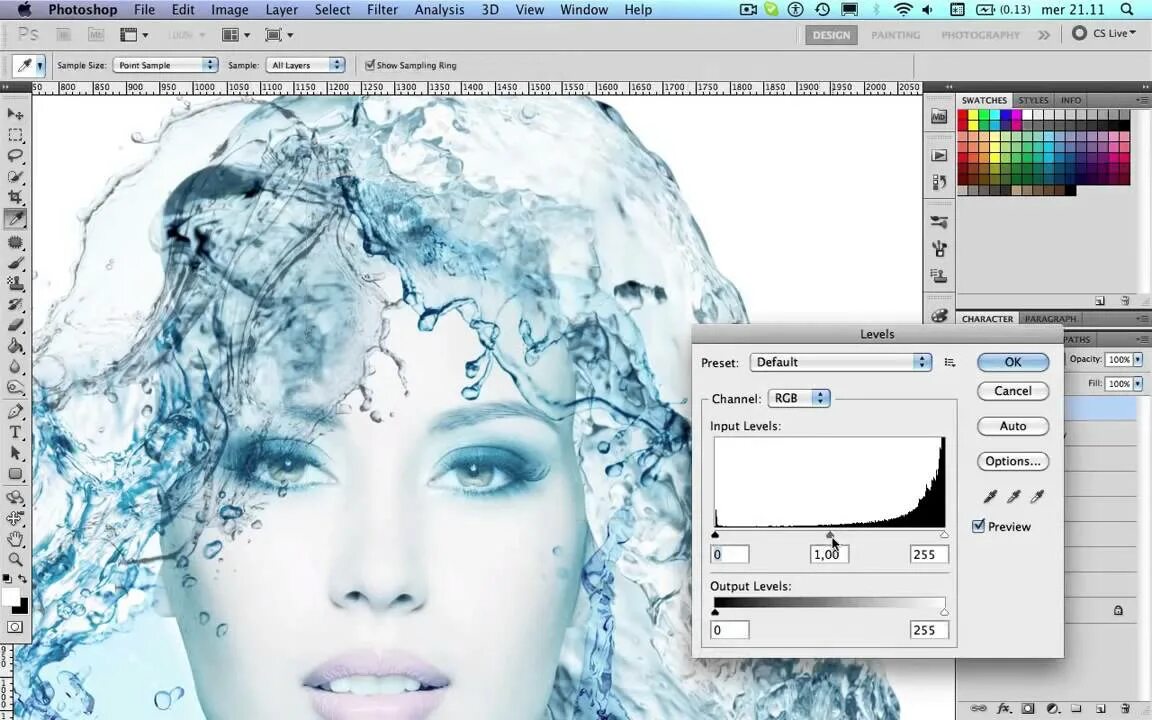The height and width of the screenshot is (720, 1152).
Task: Select the Clone Stamp tool
Action: (x=15, y=283)
